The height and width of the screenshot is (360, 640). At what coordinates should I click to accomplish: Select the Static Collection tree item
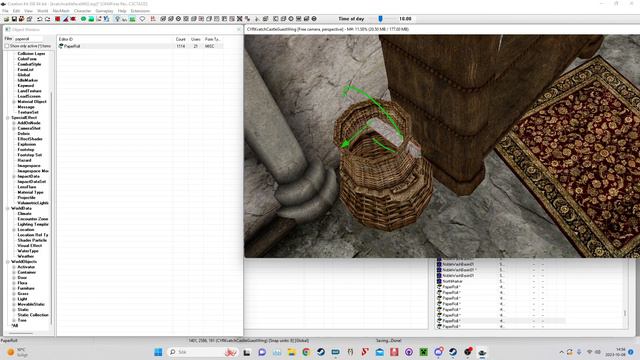(x=33, y=315)
